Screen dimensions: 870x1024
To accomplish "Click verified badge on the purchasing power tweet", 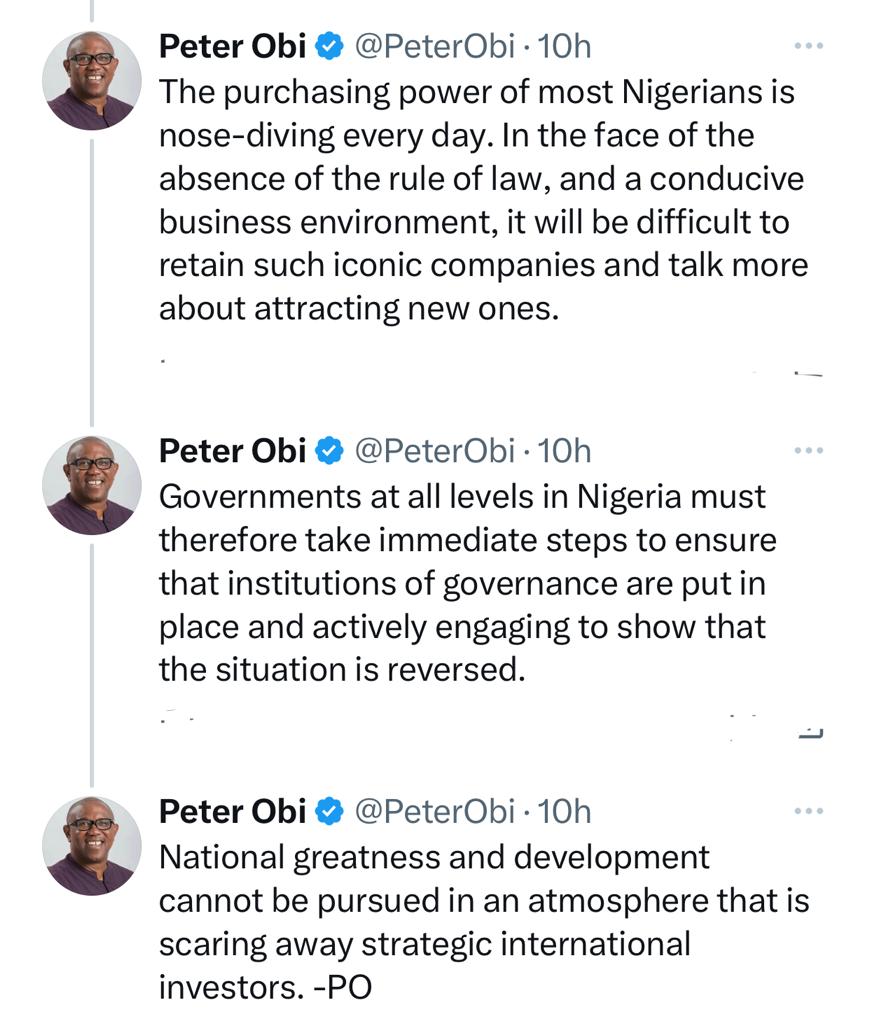I will [329, 45].
